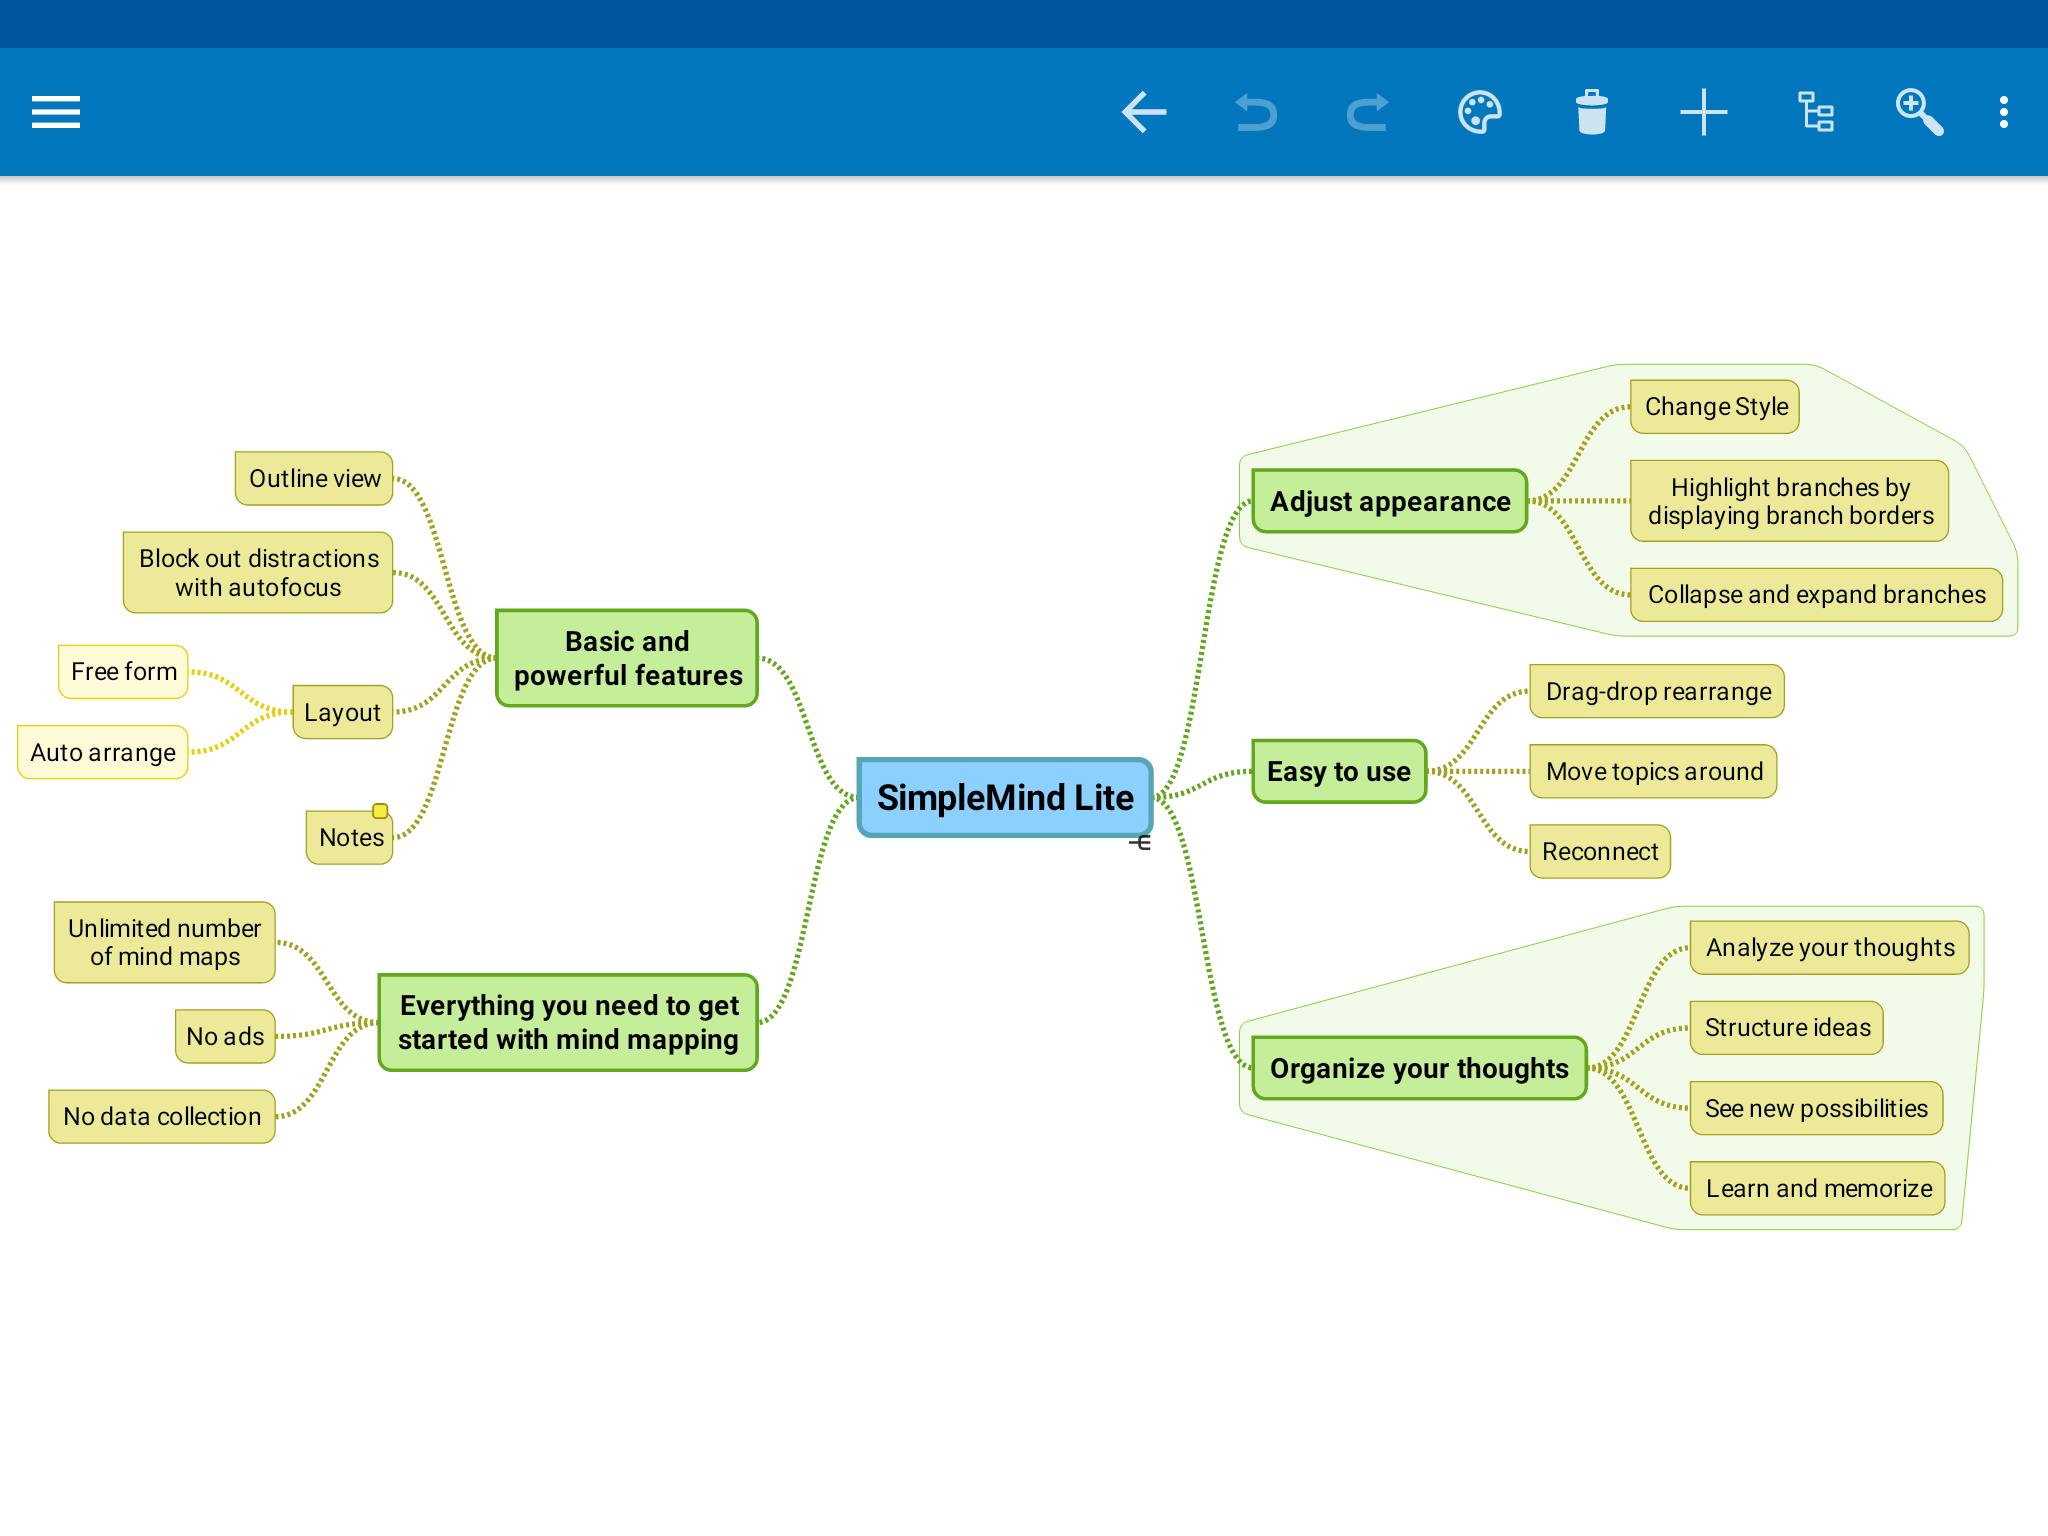Select the Change Style node
This screenshot has height=1536, width=2048.
[x=1715, y=406]
